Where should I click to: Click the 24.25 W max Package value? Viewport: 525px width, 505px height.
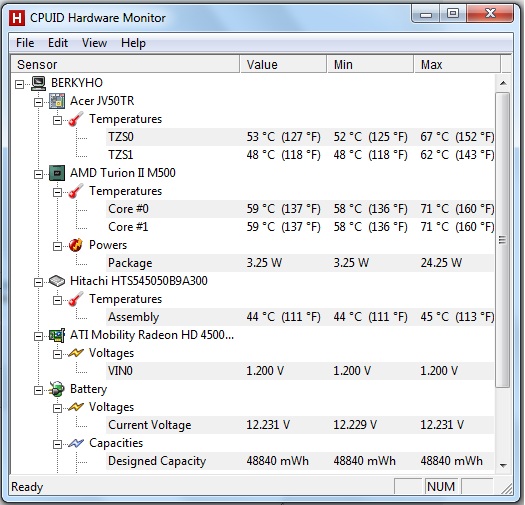coord(441,263)
